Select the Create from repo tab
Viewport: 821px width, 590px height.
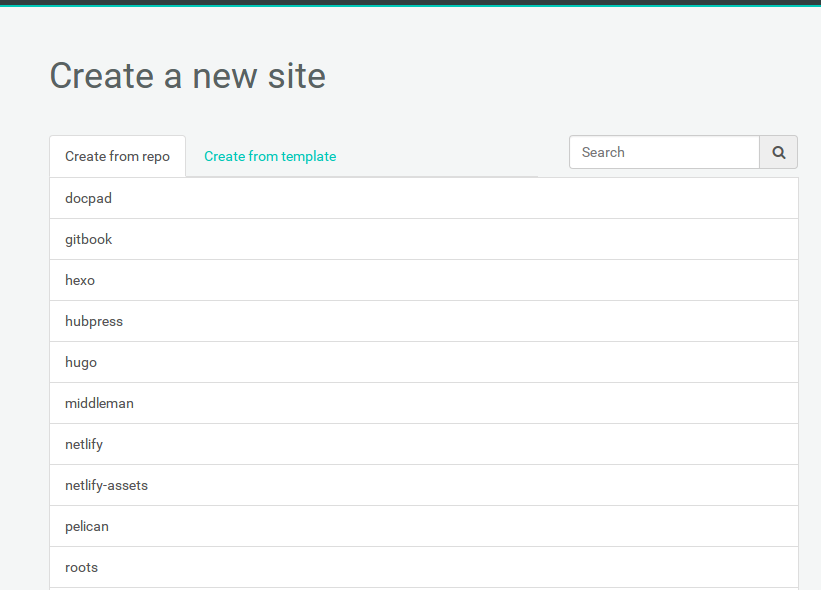pyautogui.click(x=117, y=156)
